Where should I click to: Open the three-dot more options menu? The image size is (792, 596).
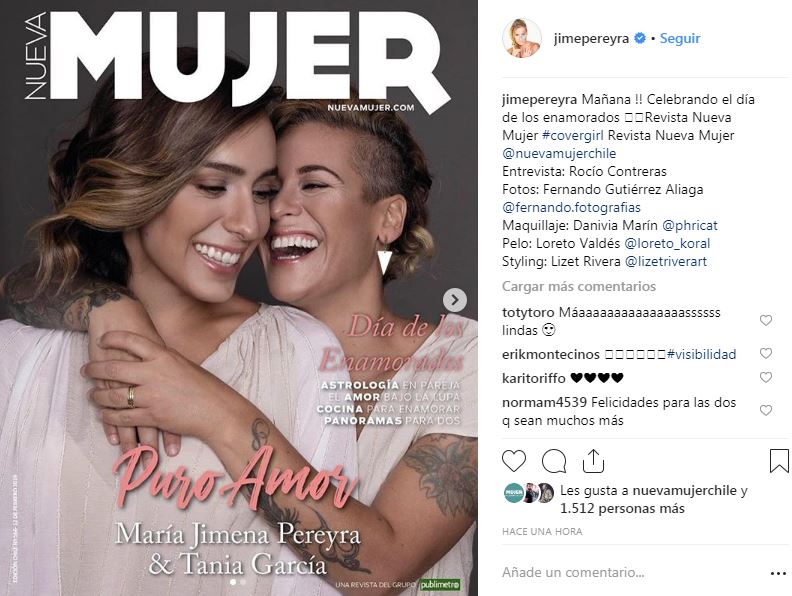(779, 574)
